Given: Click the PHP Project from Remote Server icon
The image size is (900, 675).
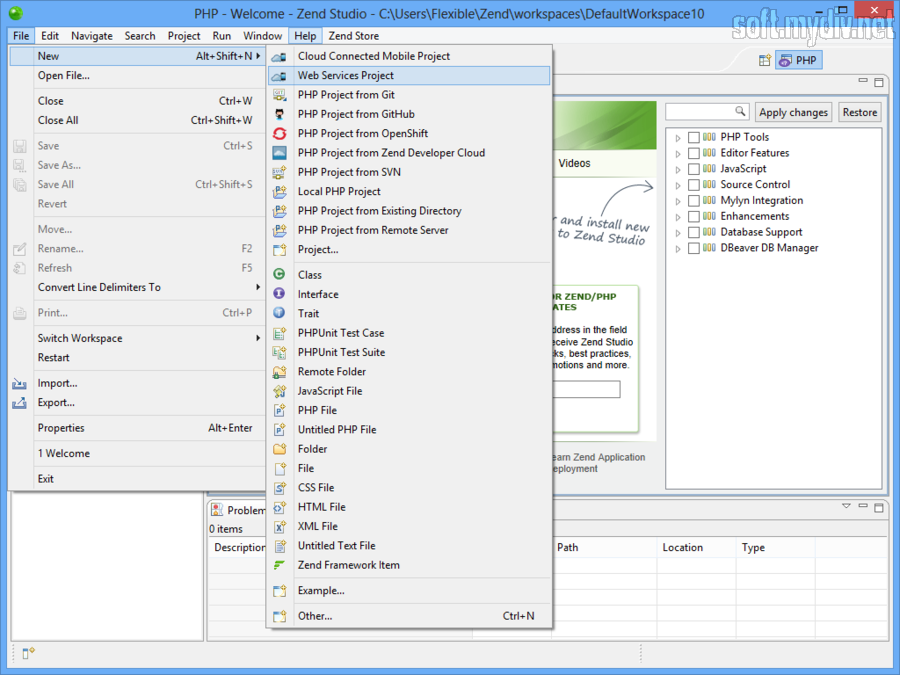Looking at the screenshot, I should click(279, 230).
